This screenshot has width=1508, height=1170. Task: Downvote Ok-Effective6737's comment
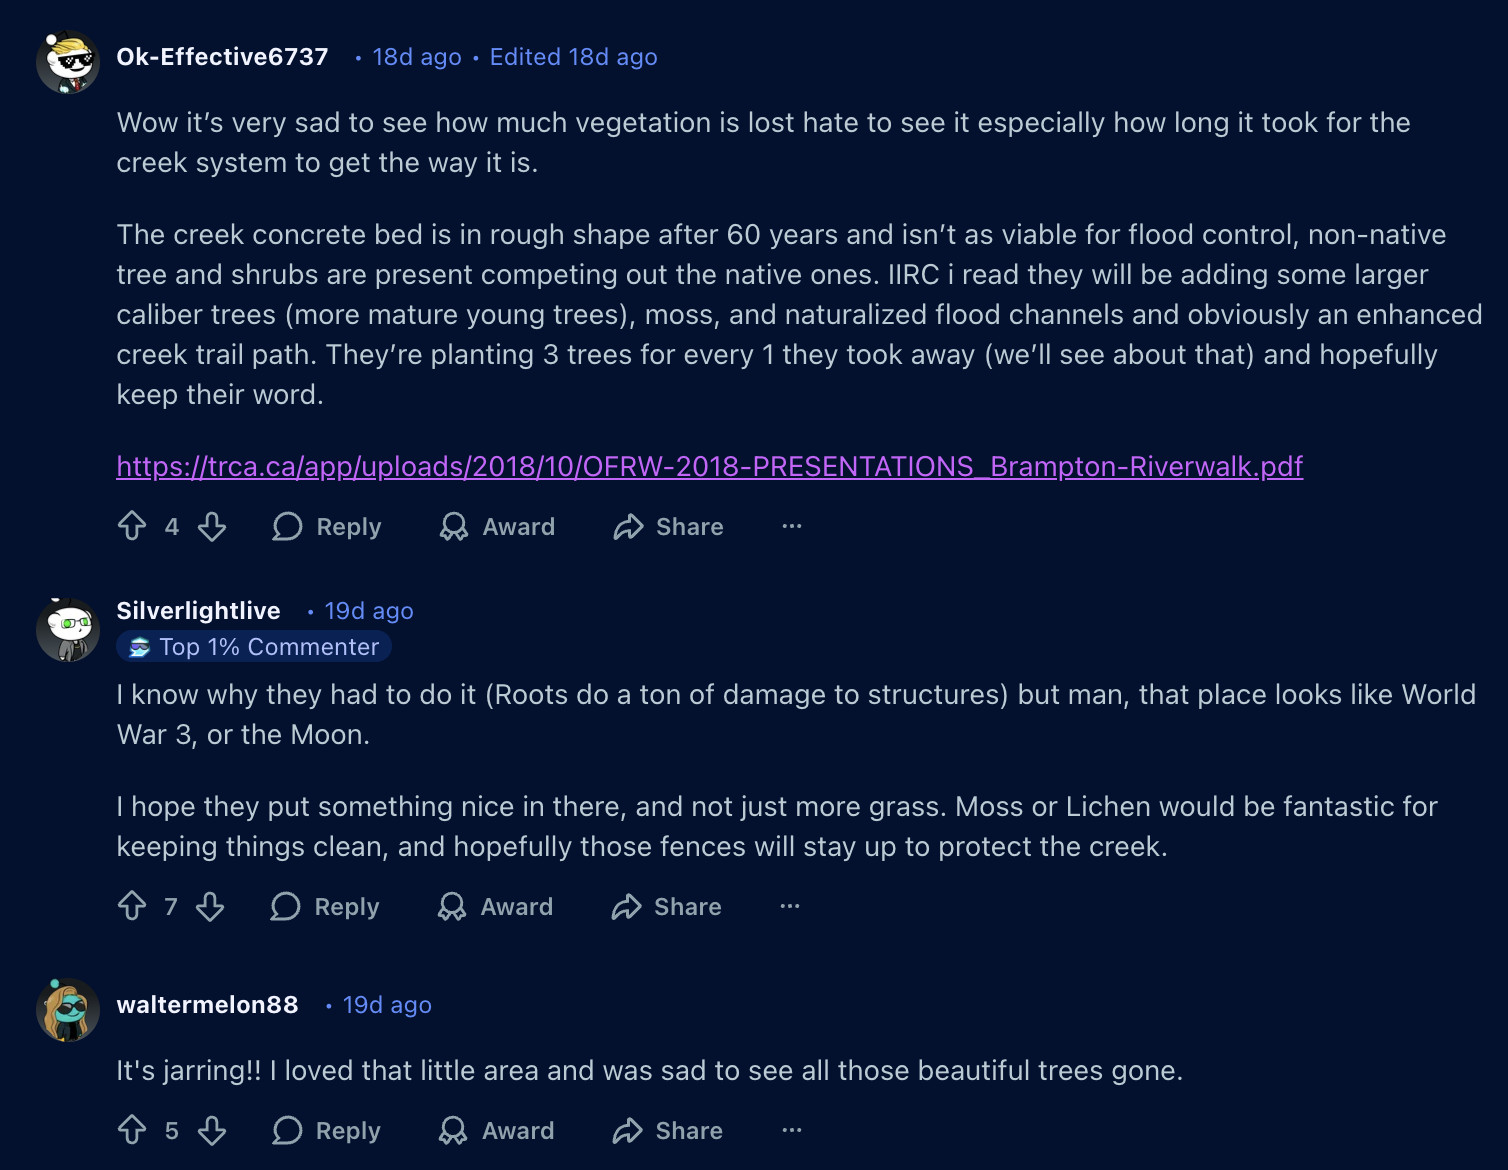(212, 526)
